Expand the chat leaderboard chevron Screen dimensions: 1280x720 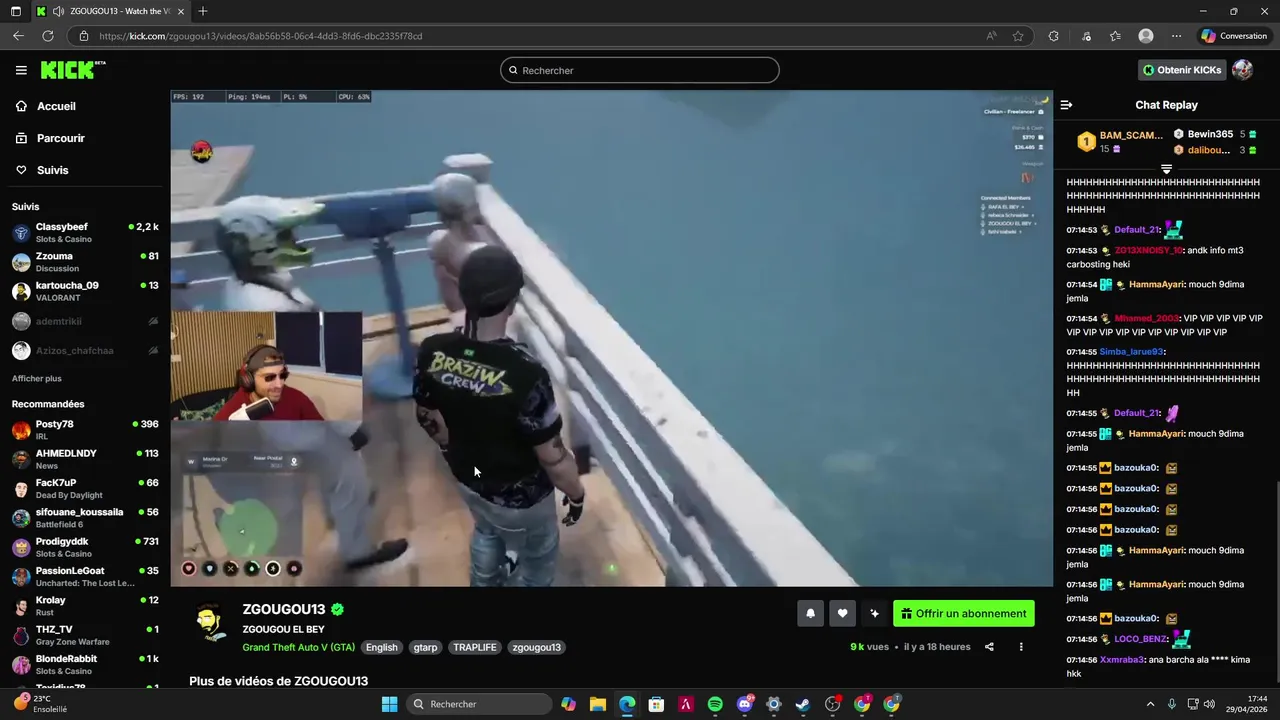click(x=1166, y=169)
